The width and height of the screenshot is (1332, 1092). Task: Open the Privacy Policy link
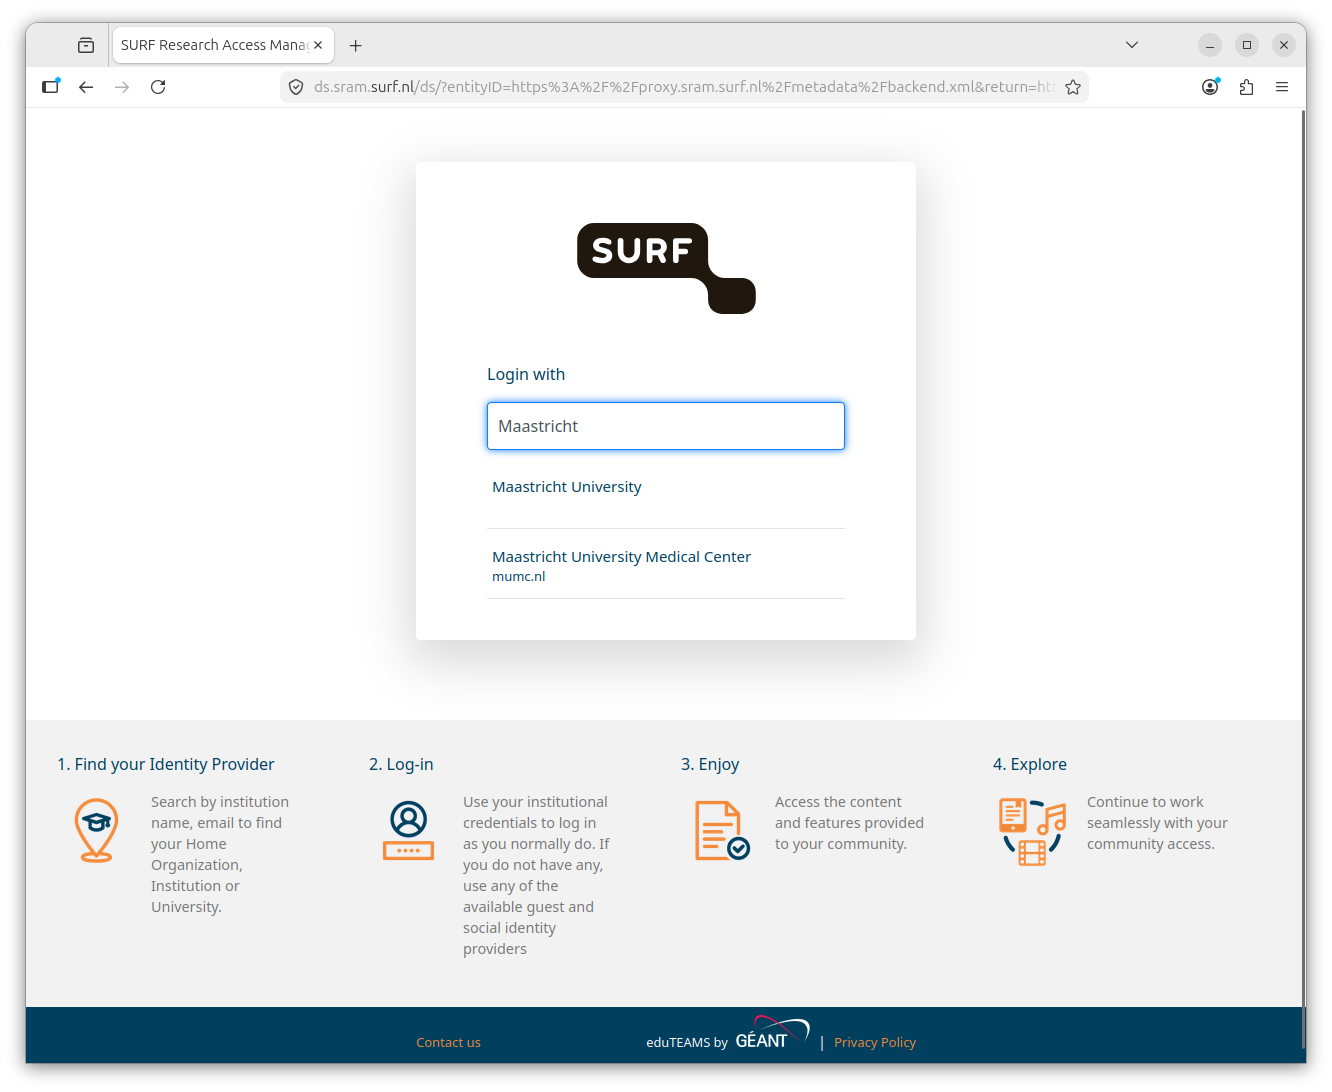875,1042
